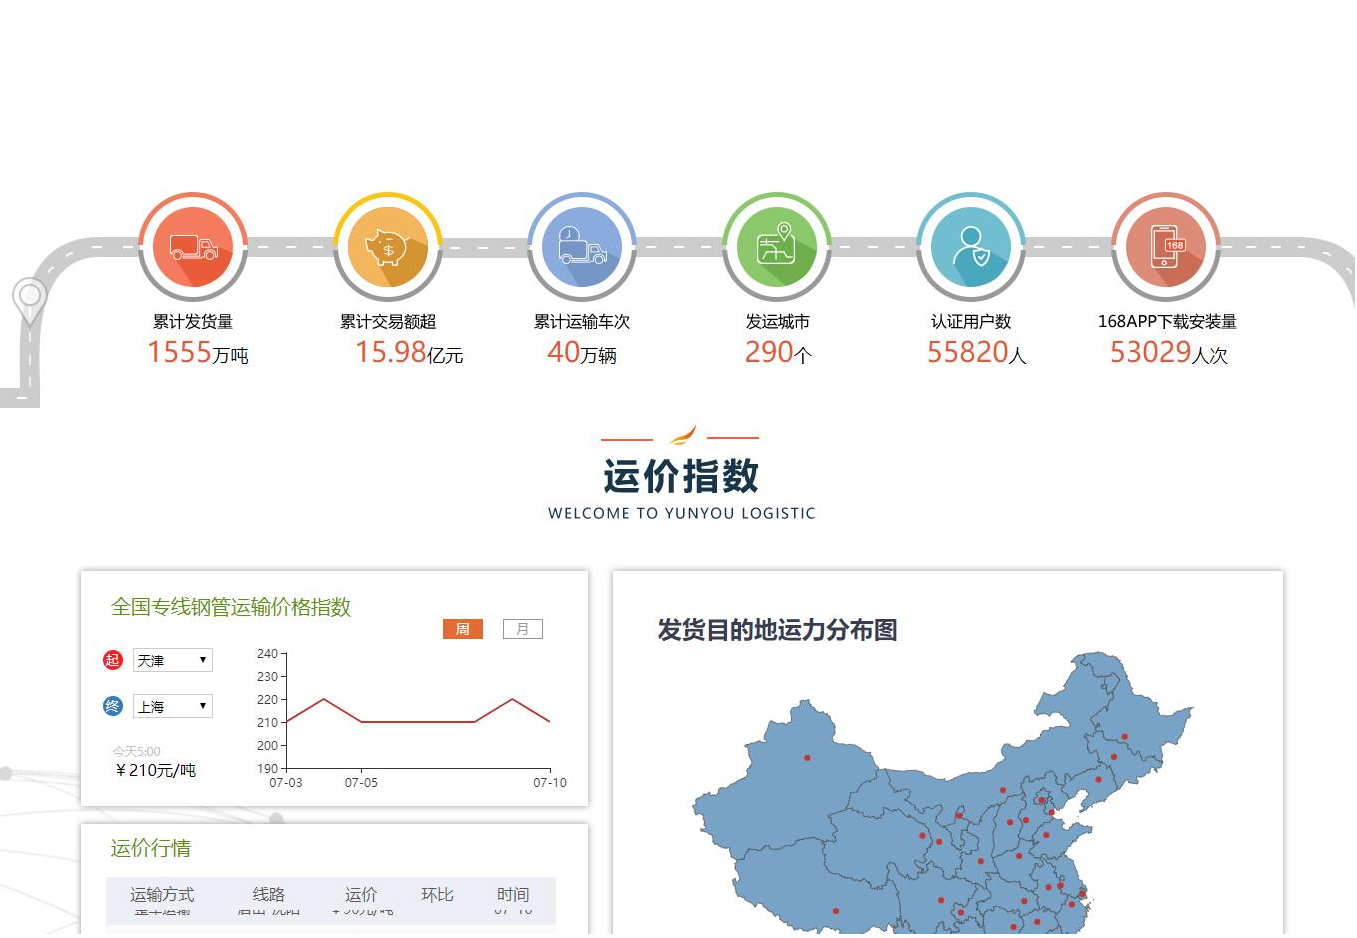Viewport: 1357px width, 938px height.
Task: Sort the table by 运价 column
Action: pos(360,895)
